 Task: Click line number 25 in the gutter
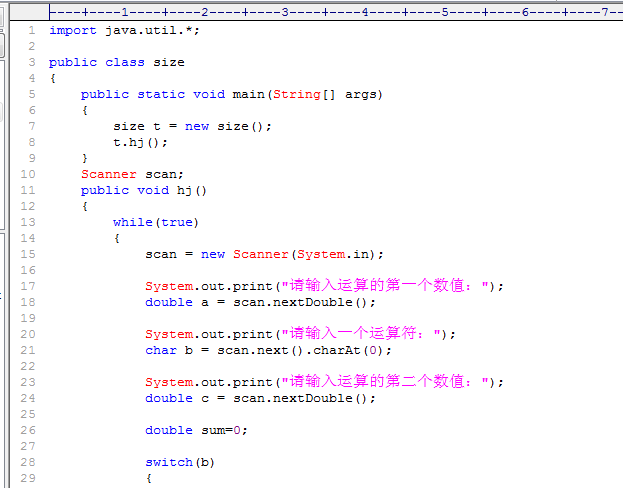(x=28, y=414)
